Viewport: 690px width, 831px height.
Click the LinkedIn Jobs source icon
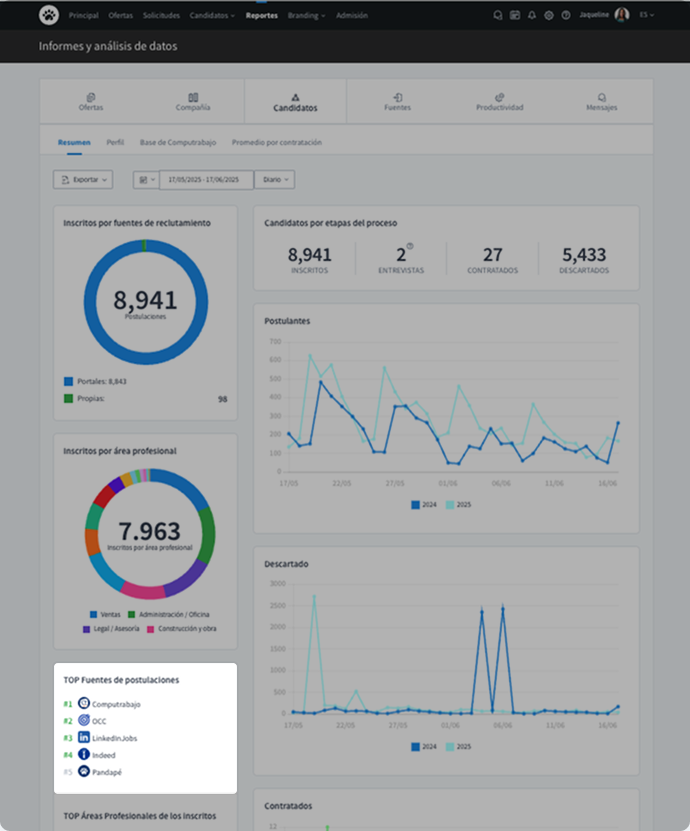[x=84, y=737]
